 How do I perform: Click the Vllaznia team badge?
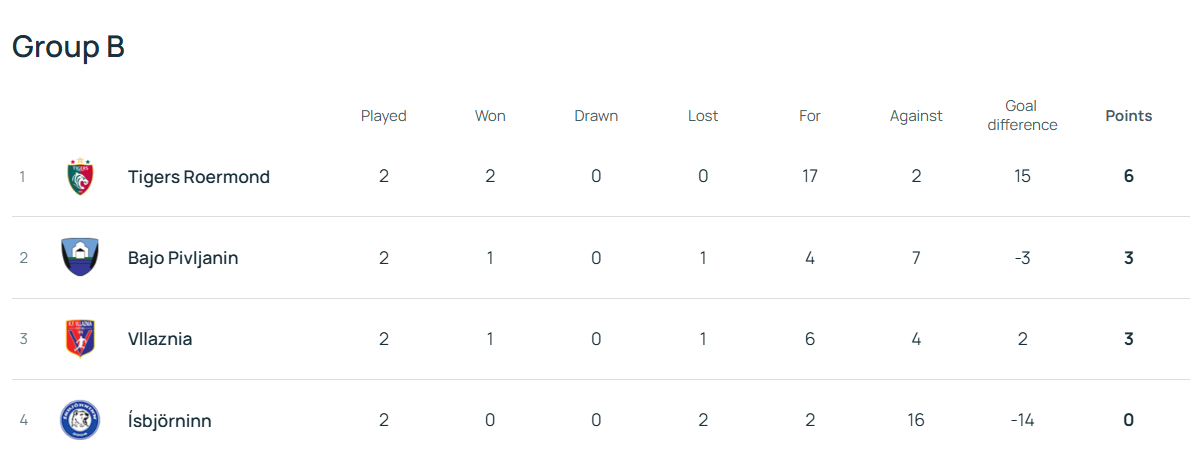point(80,339)
